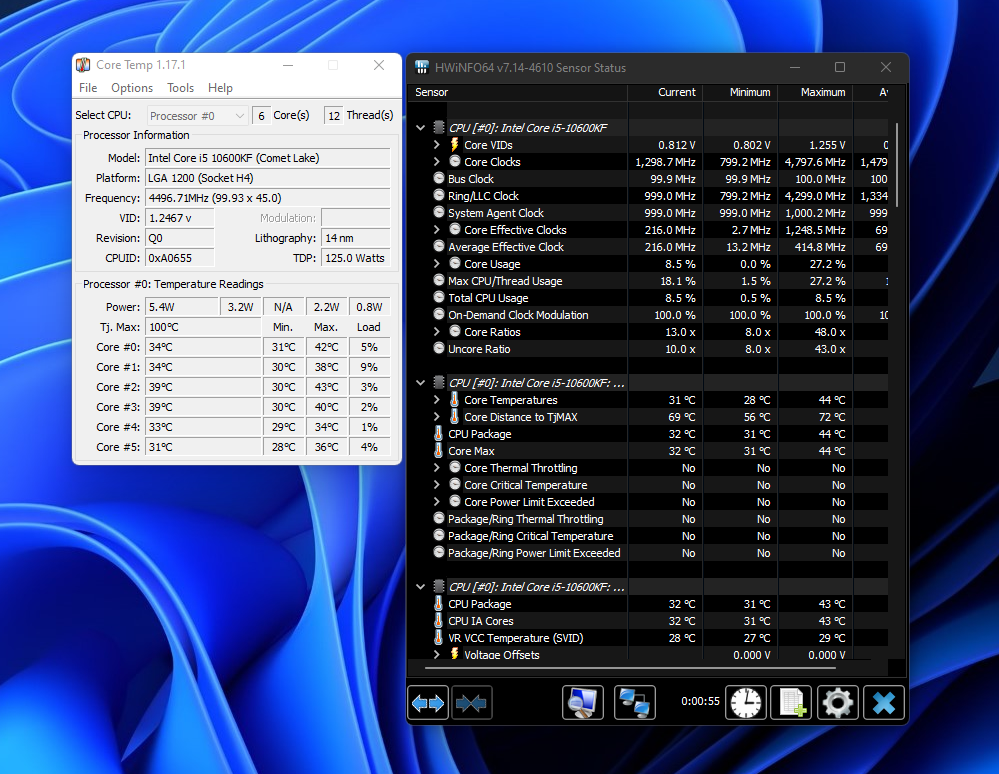Reset the clock timer icon in HWiNFO
Viewport: 999px width, 774px height.
point(745,703)
